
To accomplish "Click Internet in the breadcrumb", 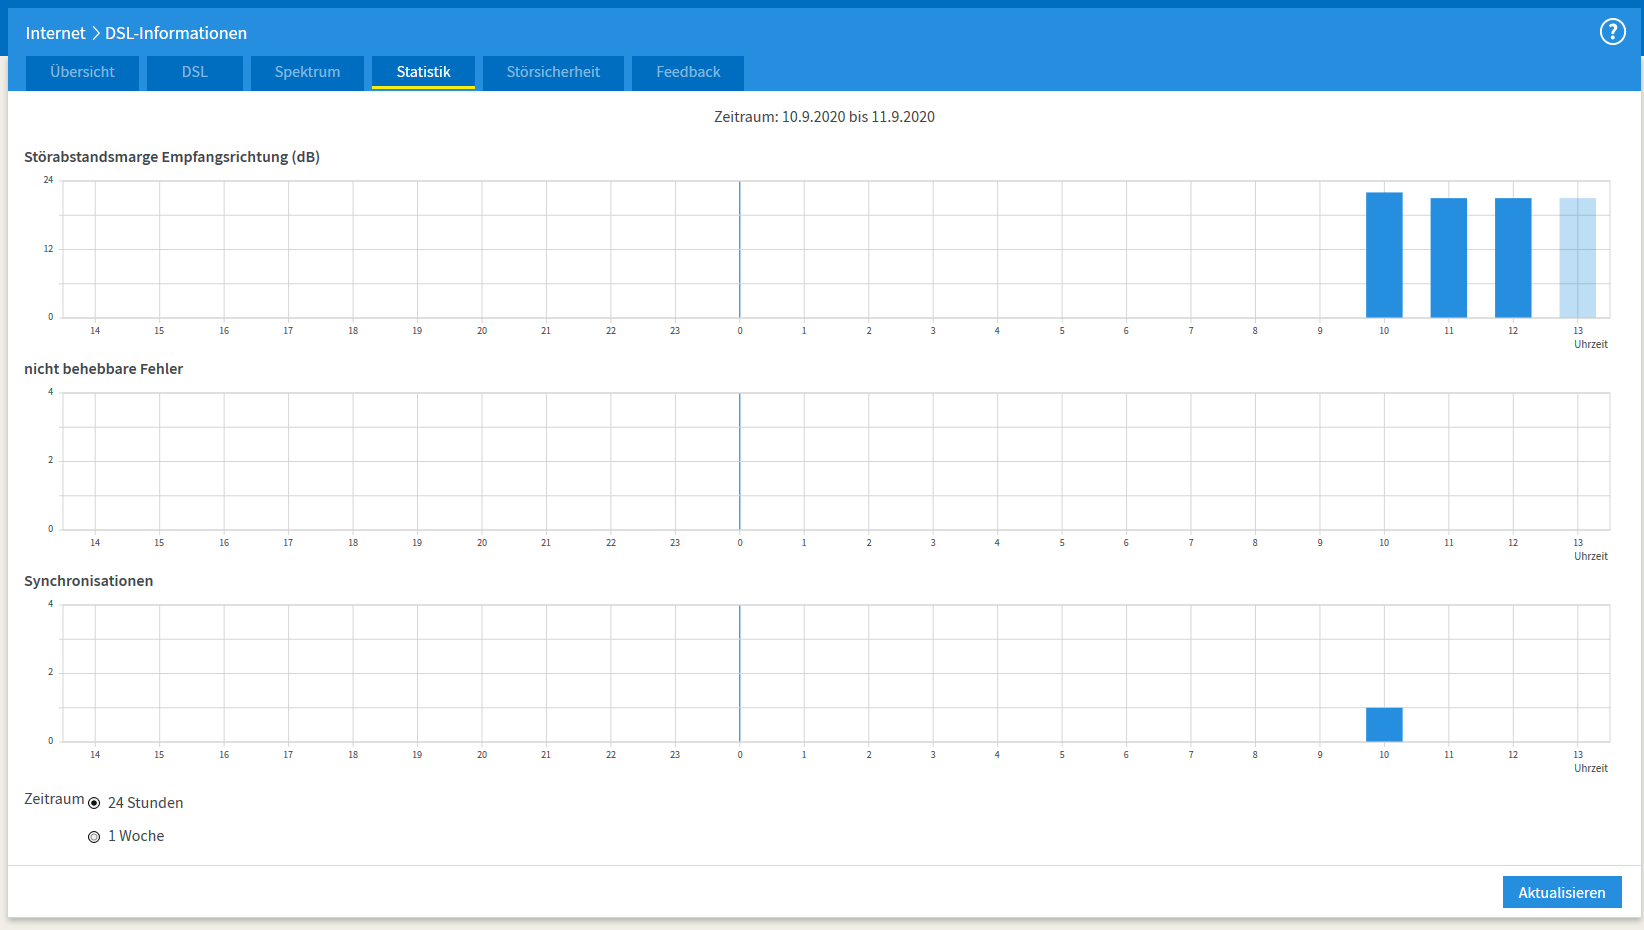I will [56, 33].
